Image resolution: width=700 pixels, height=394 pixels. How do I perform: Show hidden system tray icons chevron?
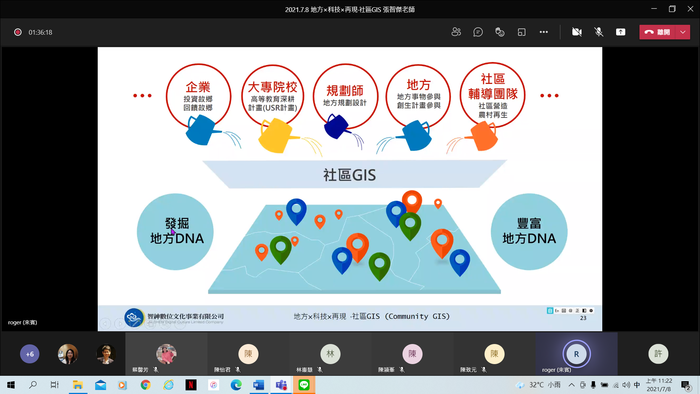(x=571, y=385)
